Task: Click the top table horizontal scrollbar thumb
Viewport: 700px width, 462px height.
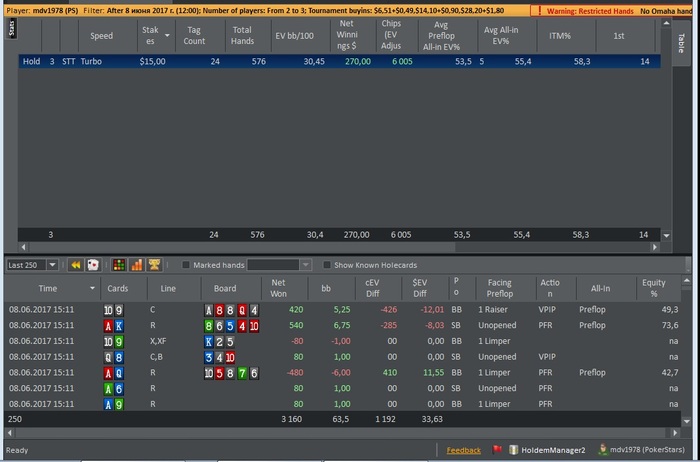Action: coord(242,247)
